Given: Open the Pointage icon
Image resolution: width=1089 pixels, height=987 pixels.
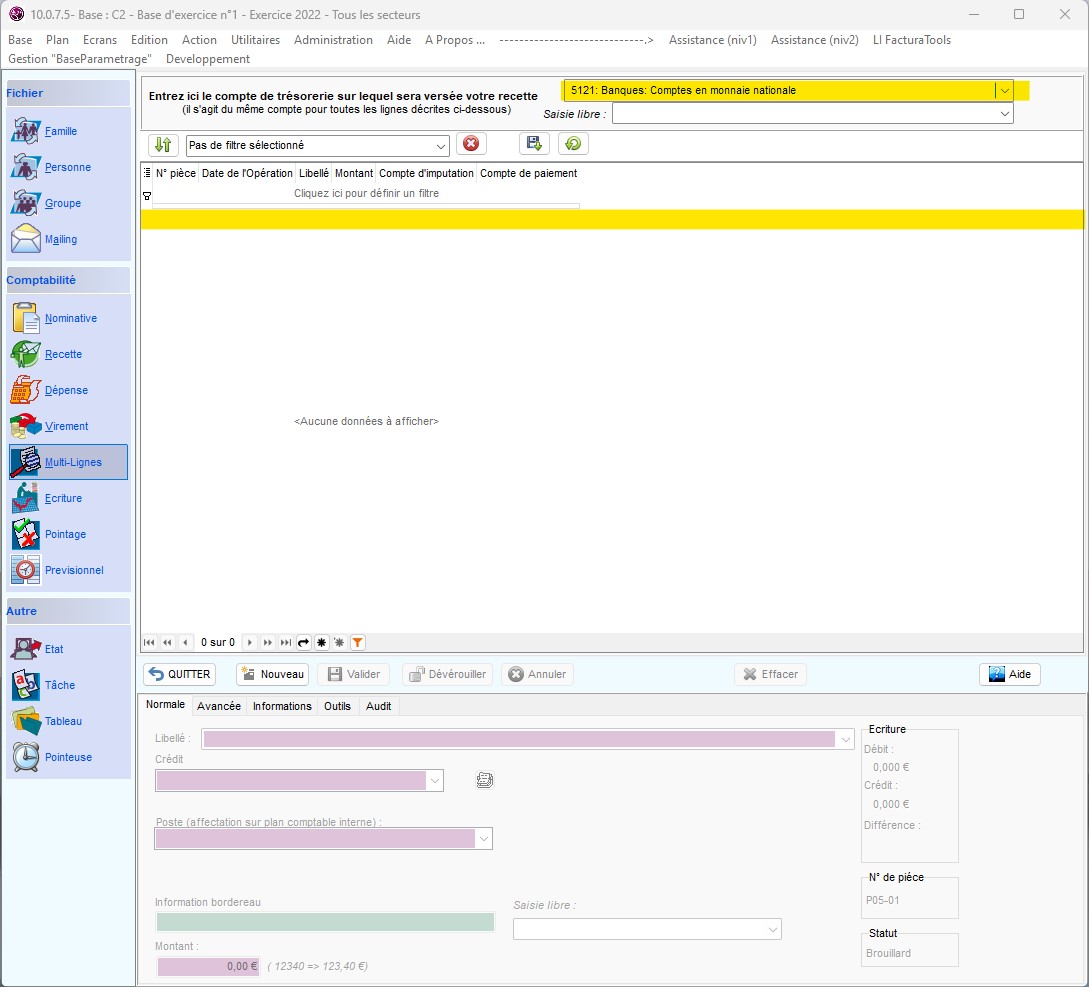Looking at the screenshot, I should [26, 534].
